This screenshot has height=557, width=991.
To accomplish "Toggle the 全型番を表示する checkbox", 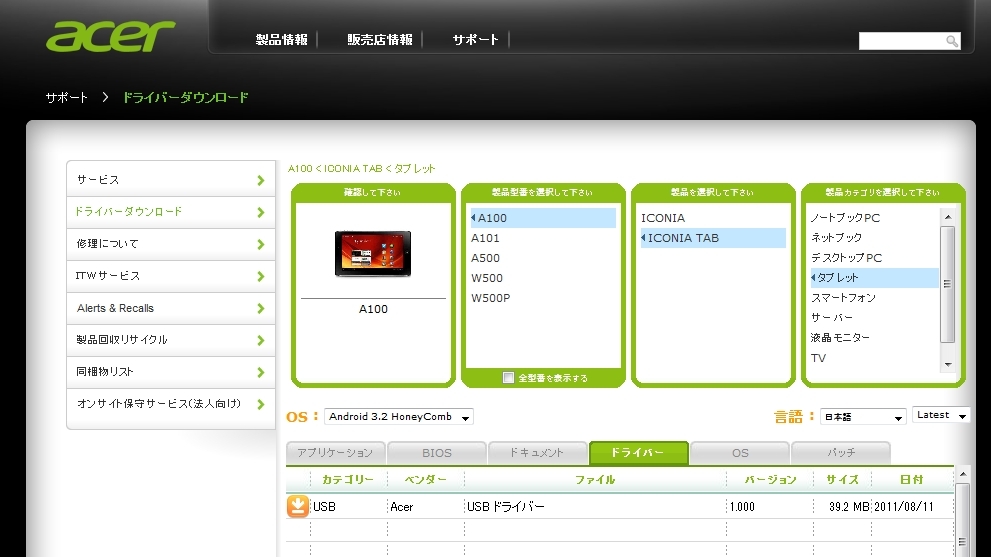I will (x=508, y=377).
